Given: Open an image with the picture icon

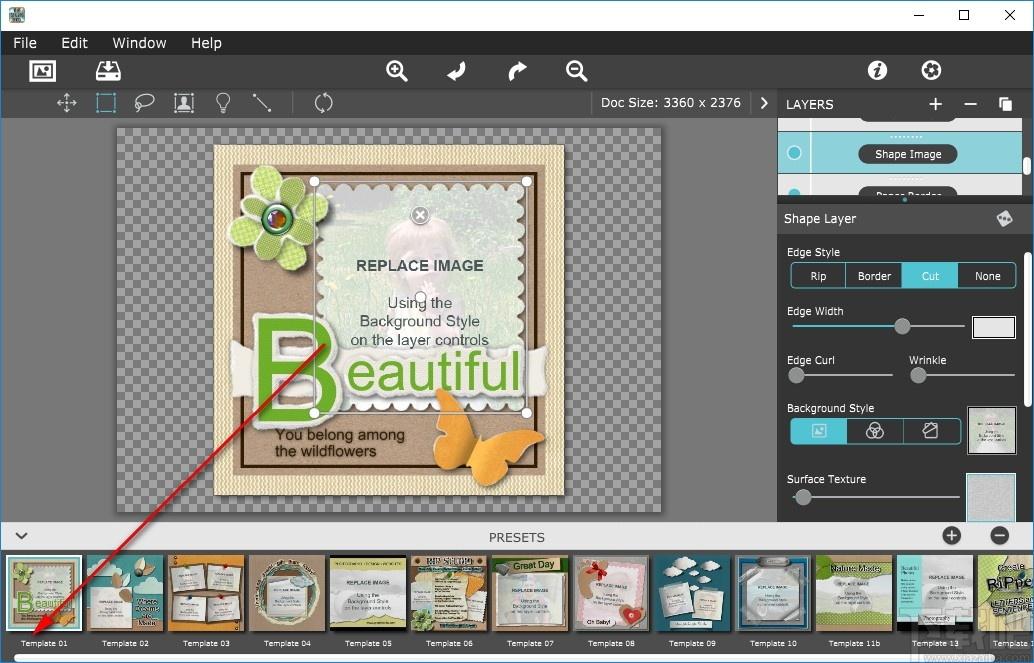Looking at the screenshot, I should [x=42, y=71].
